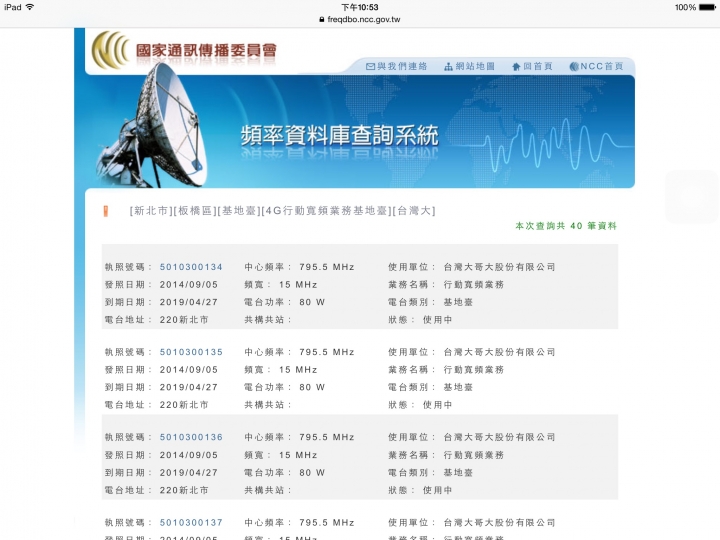Click 15 MHz bandwidth in record 5010300136
The width and height of the screenshot is (720, 540).
click(x=298, y=455)
